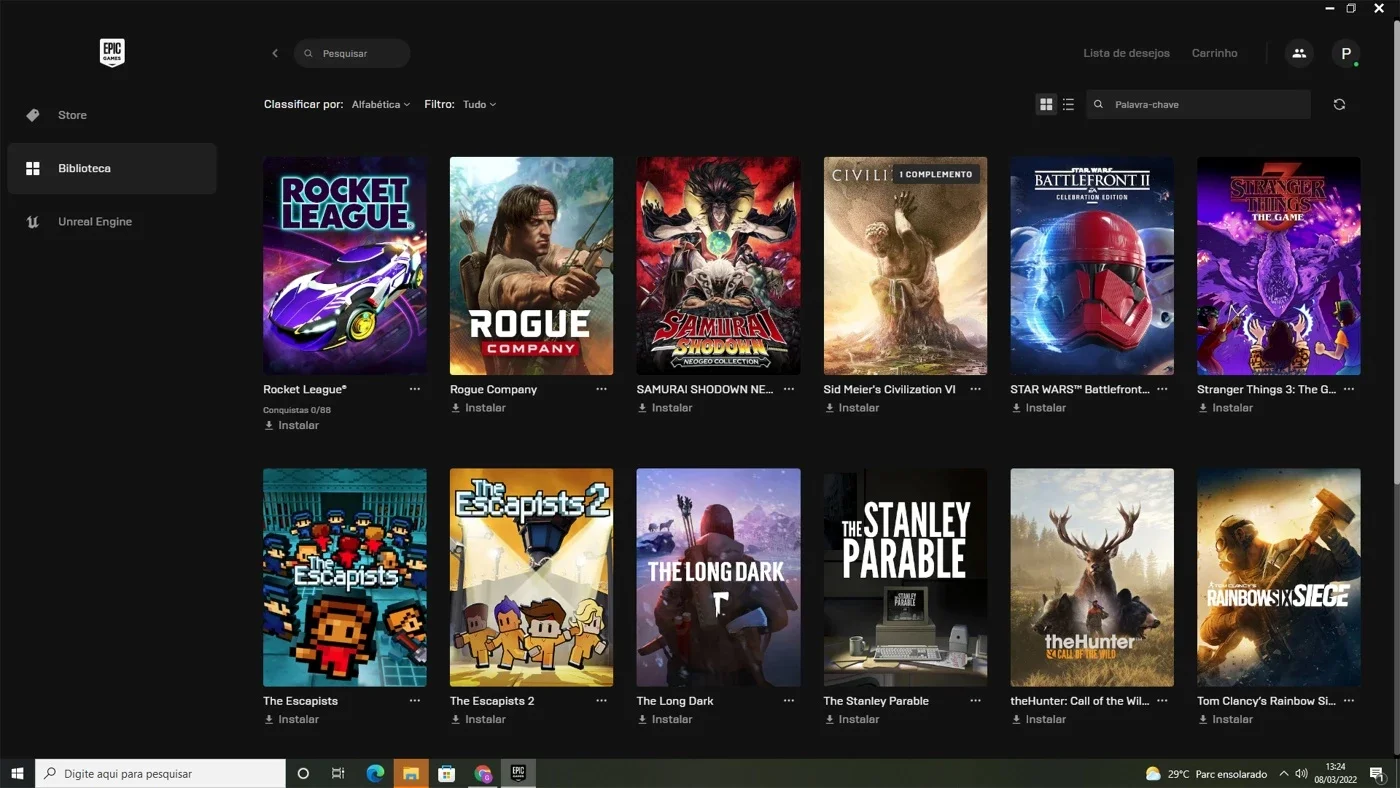Install SAMURAI SHODOWN NEOGEO Collection
The width and height of the screenshot is (1400, 788).
coord(665,407)
